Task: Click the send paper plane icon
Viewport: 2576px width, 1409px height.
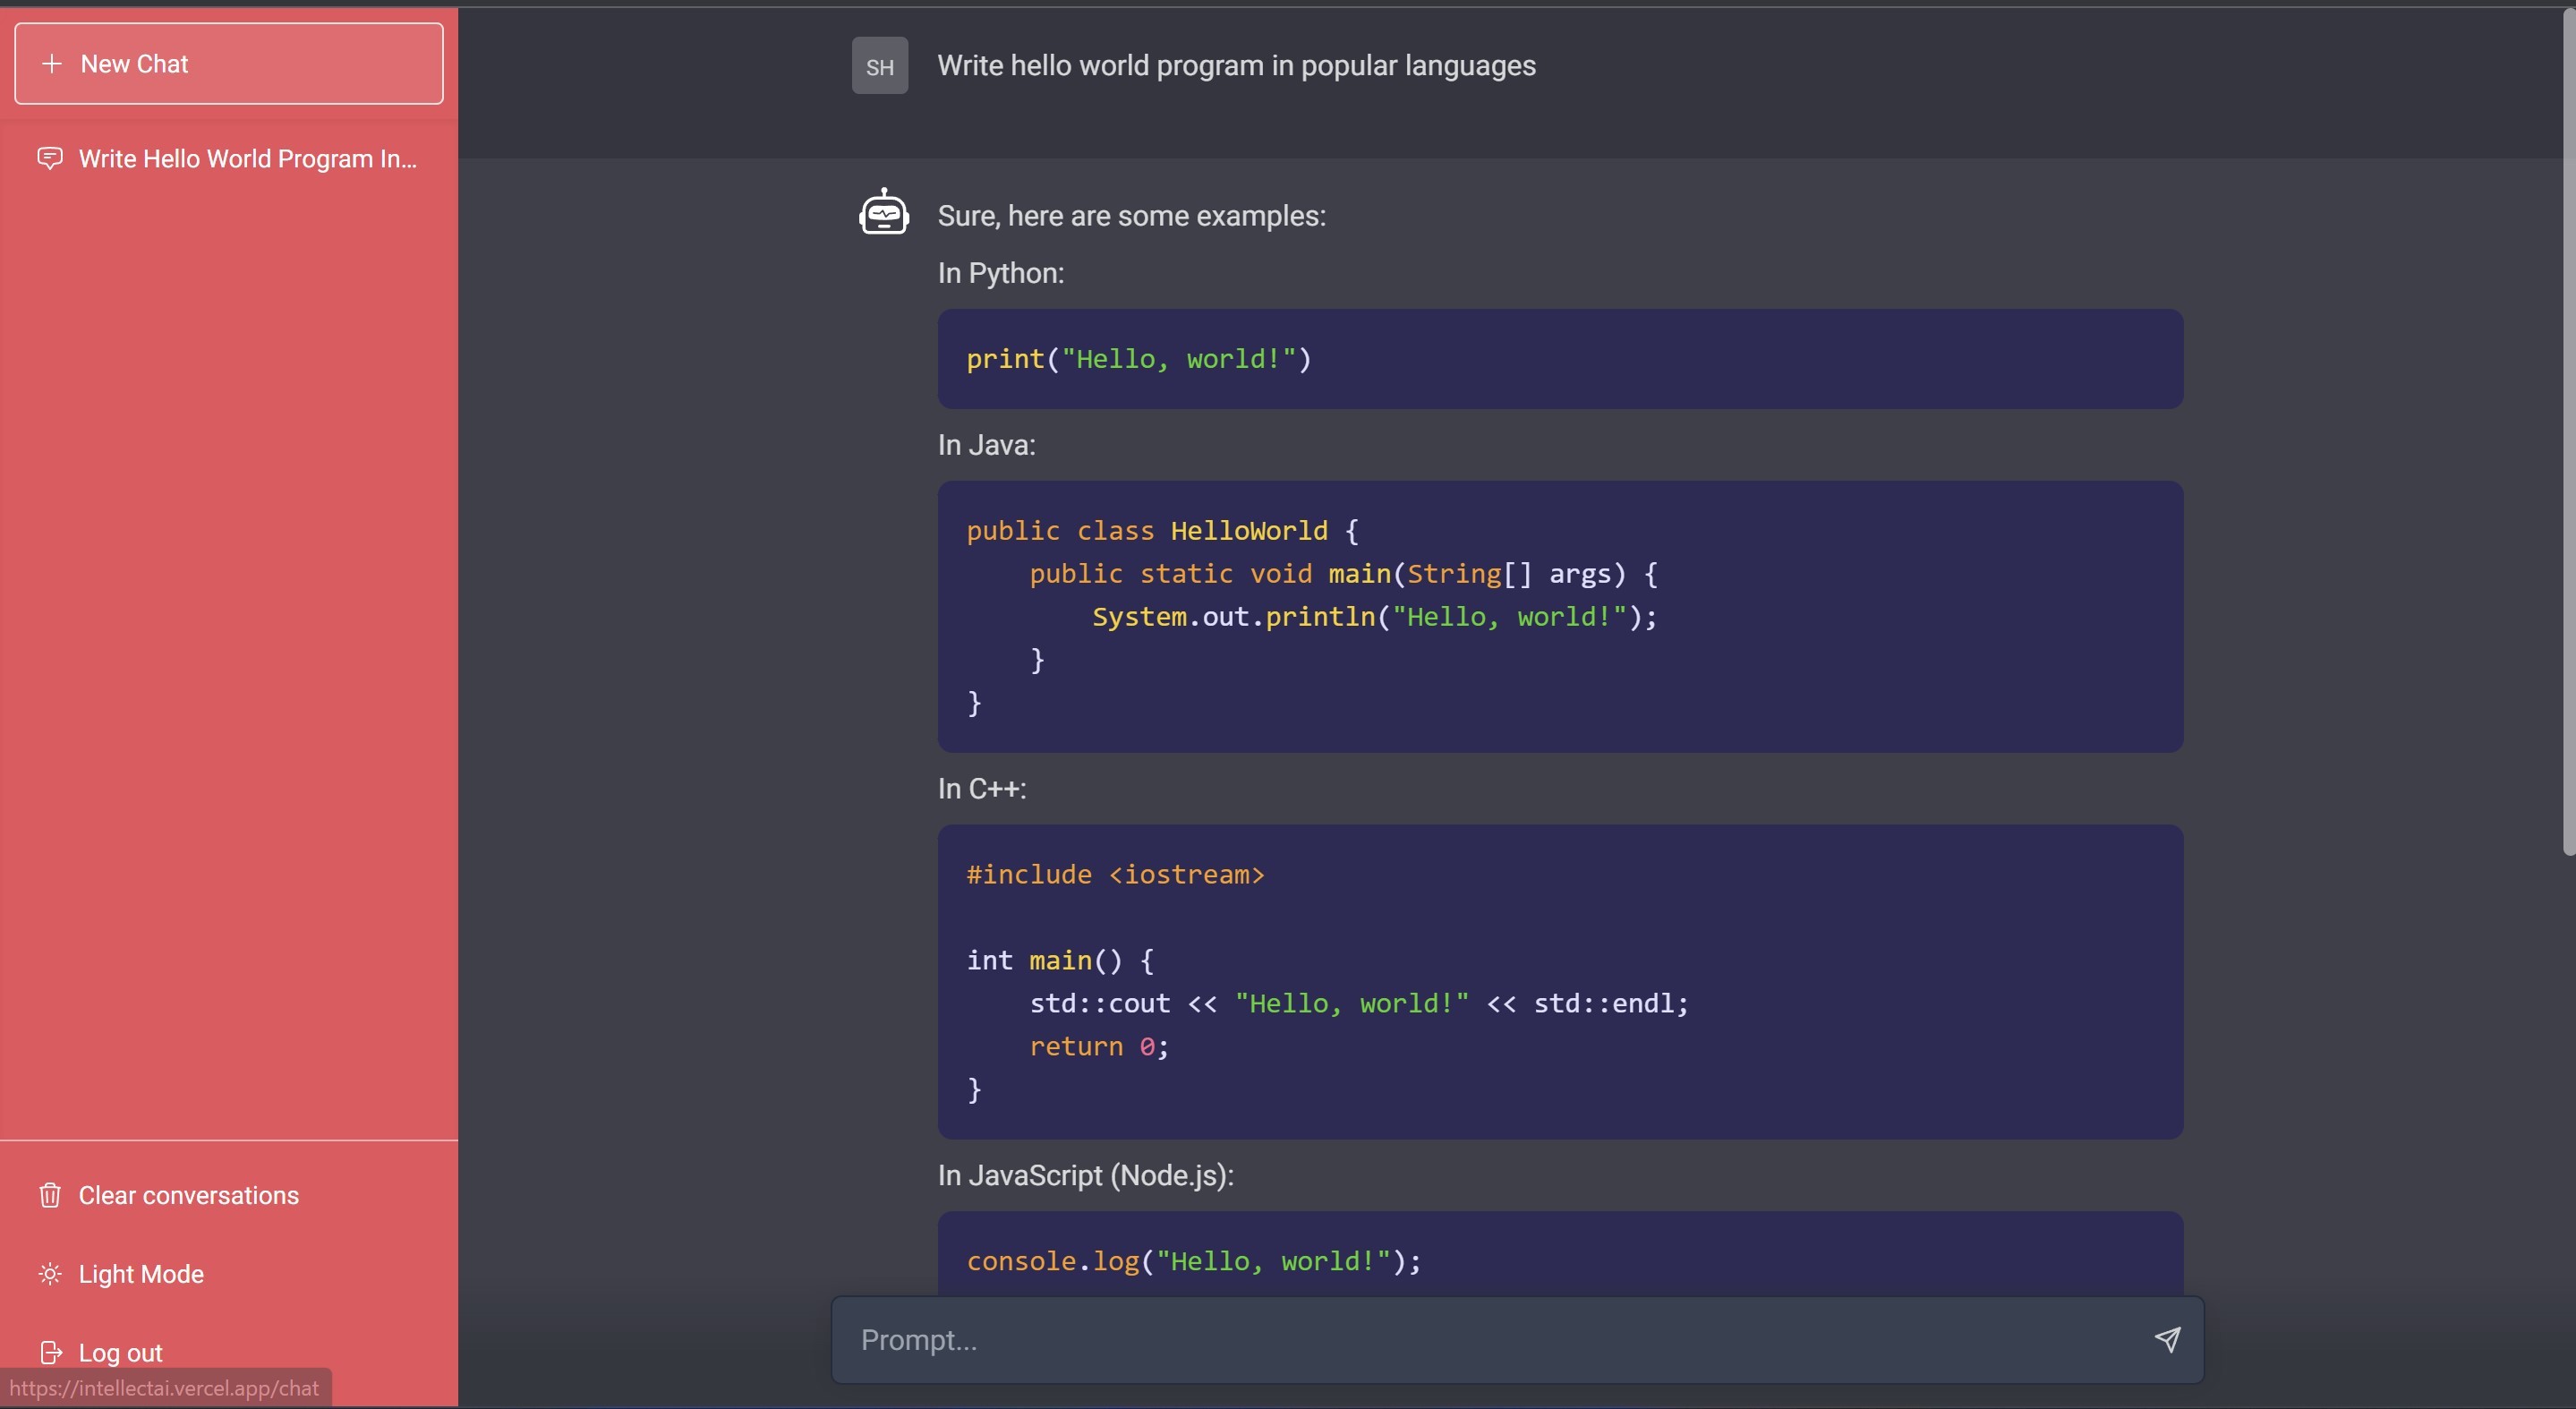Action: tap(2166, 1339)
